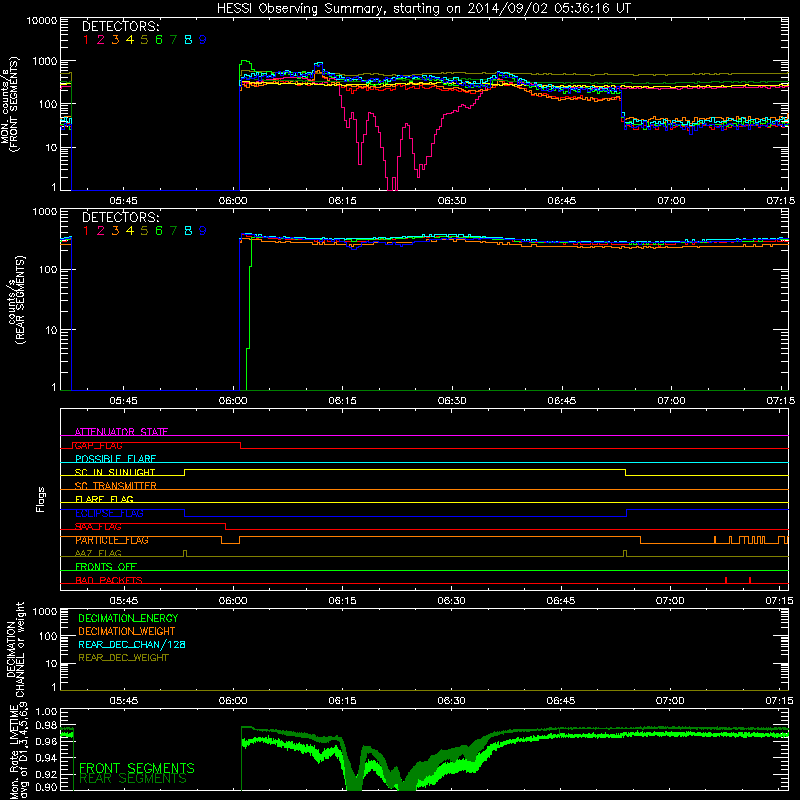Select yellow detector 4 in rear segments legend
Image resolution: width=800 pixels, height=800 pixels.
pos(130,231)
